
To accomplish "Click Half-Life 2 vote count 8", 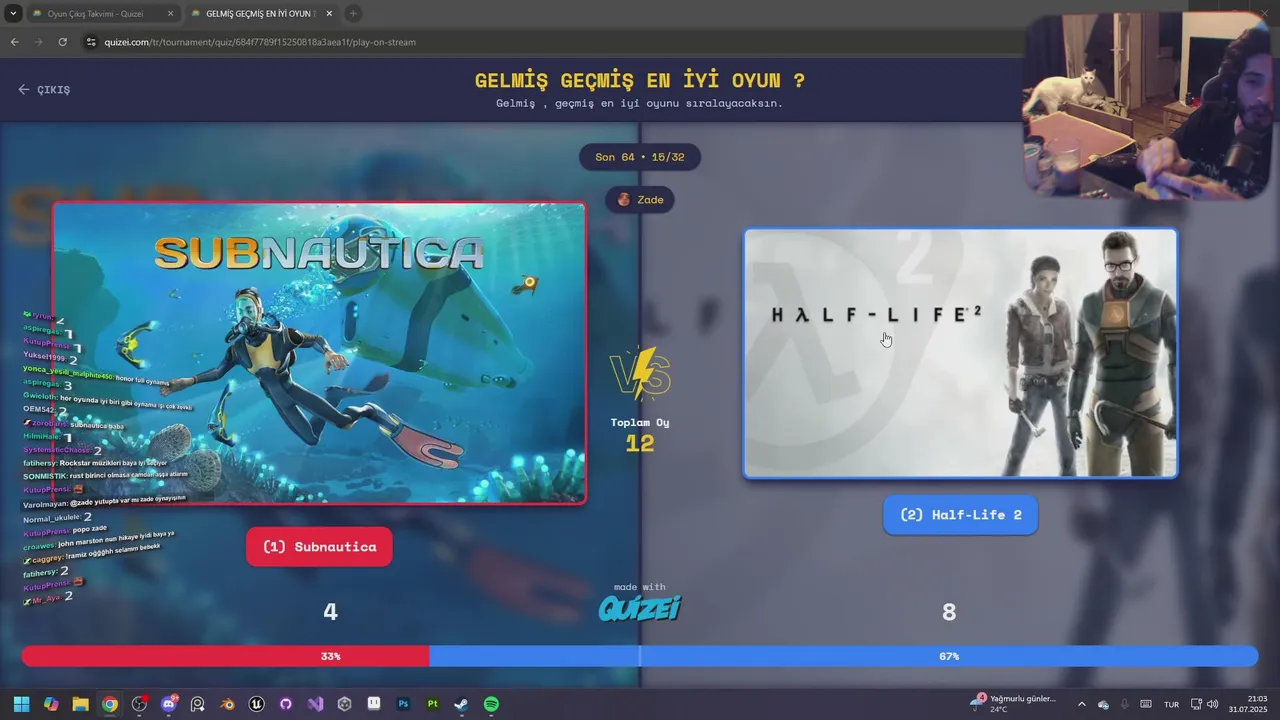I will point(949,611).
